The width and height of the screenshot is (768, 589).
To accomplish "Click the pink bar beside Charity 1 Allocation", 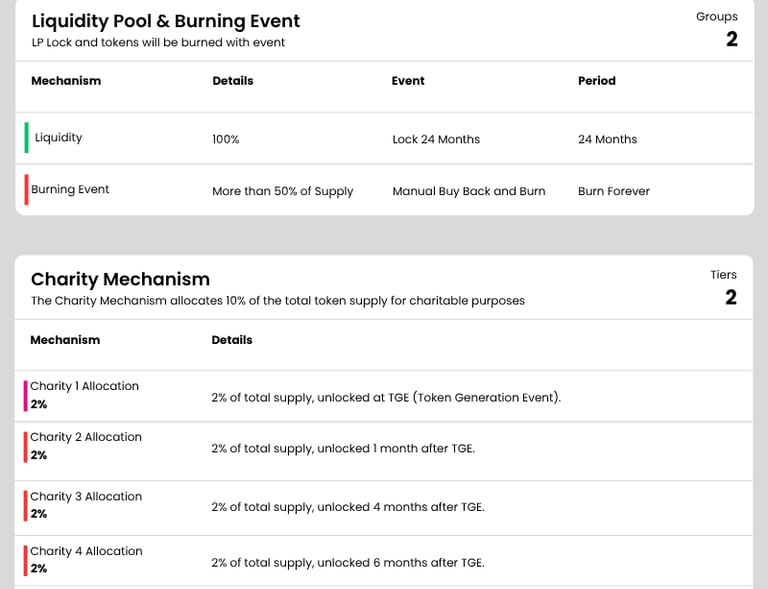I will pyautogui.click(x=26, y=395).
